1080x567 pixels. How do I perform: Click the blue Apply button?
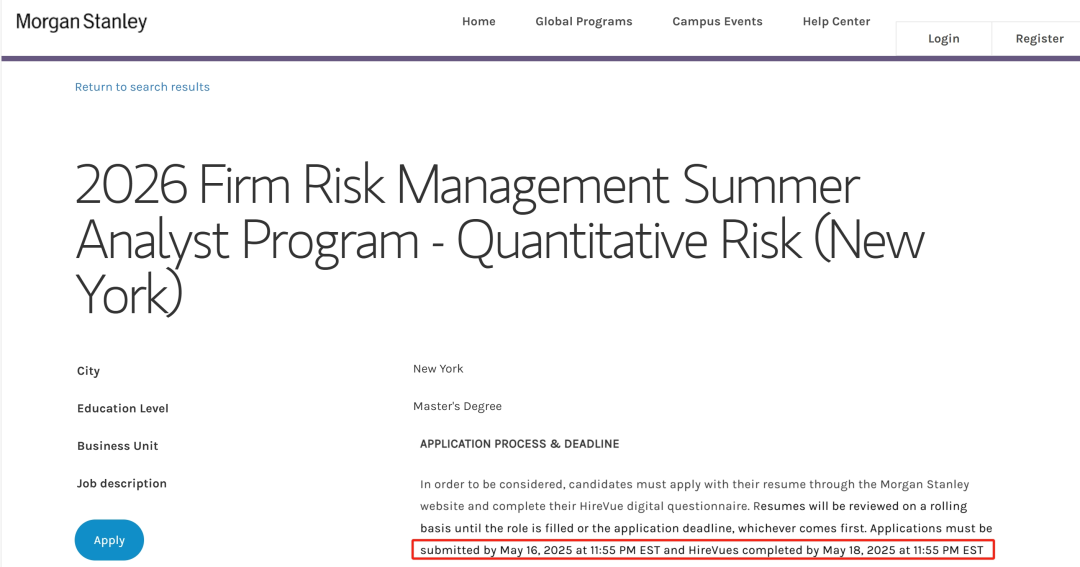(109, 540)
